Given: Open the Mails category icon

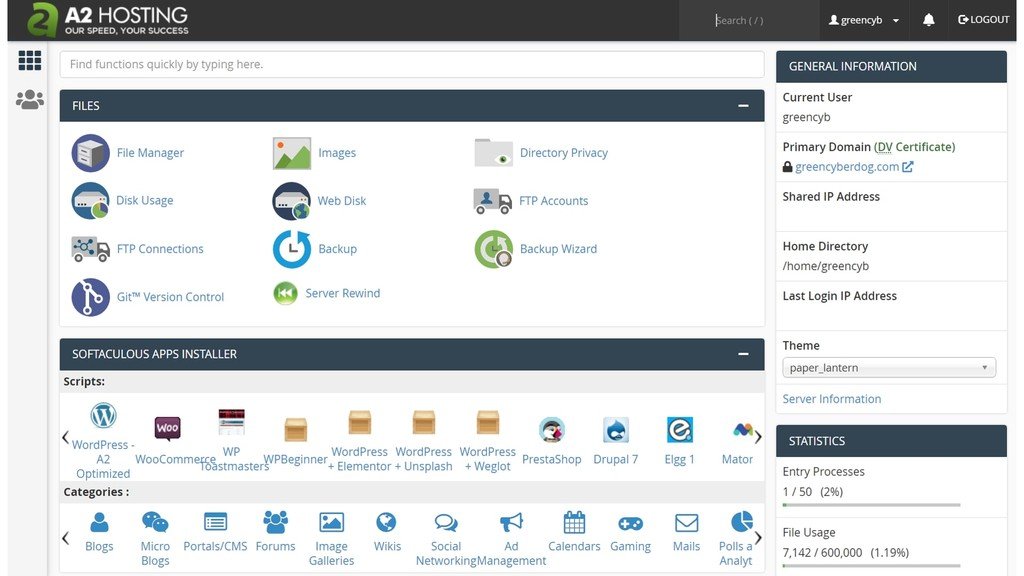Looking at the screenshot, I should pos(686,523).
